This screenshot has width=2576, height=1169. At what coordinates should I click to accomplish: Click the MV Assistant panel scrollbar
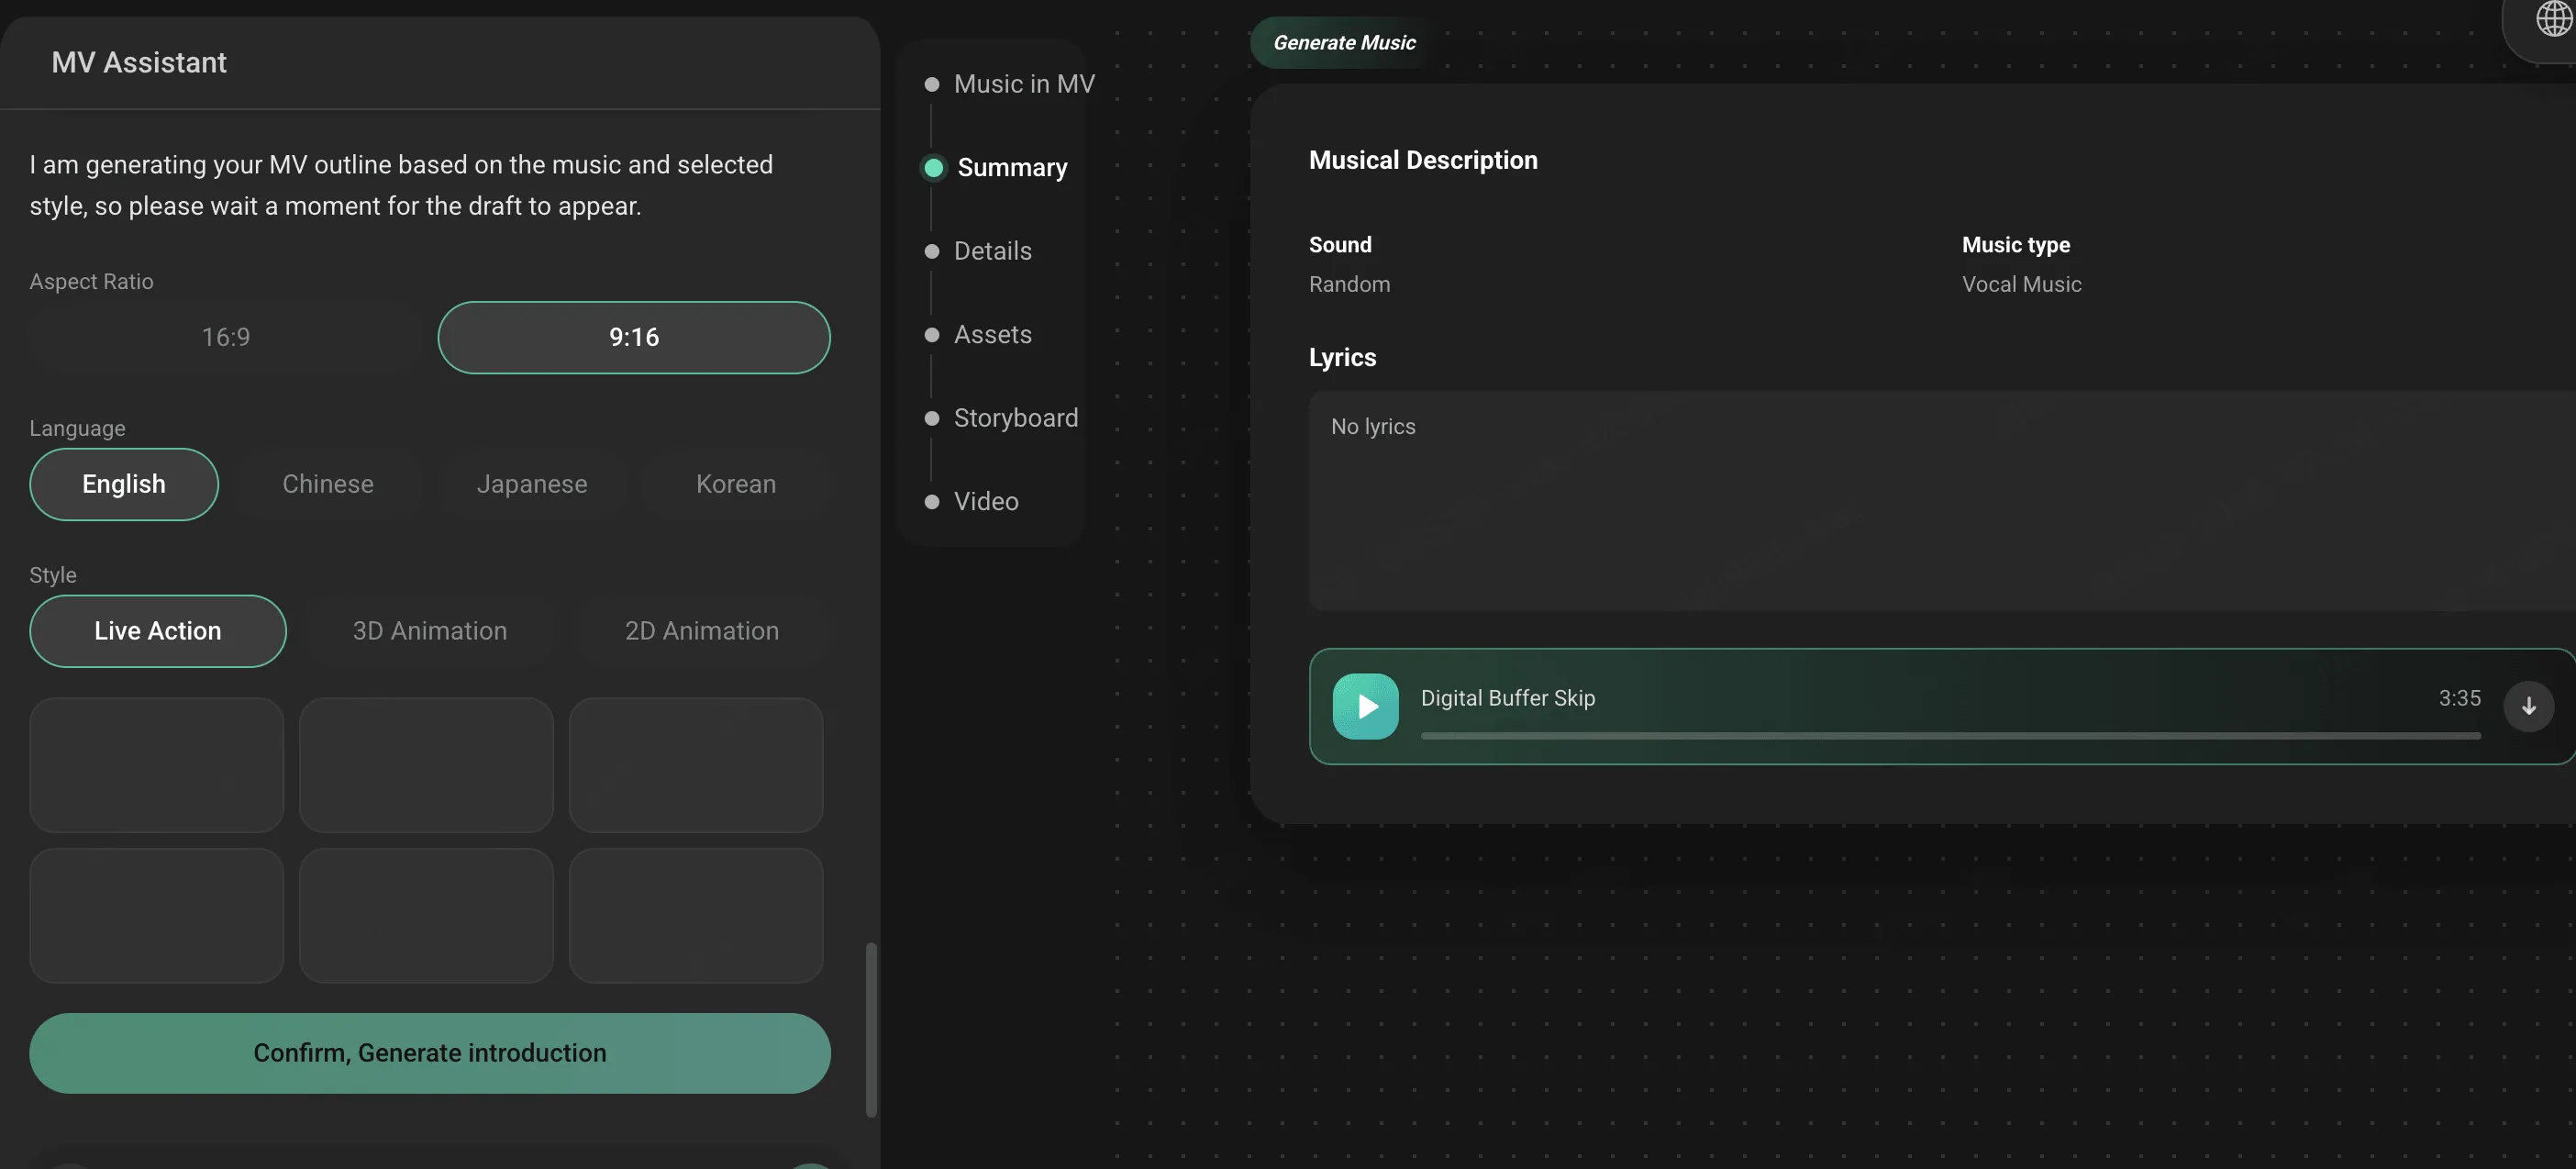[x=871, y=1029]
